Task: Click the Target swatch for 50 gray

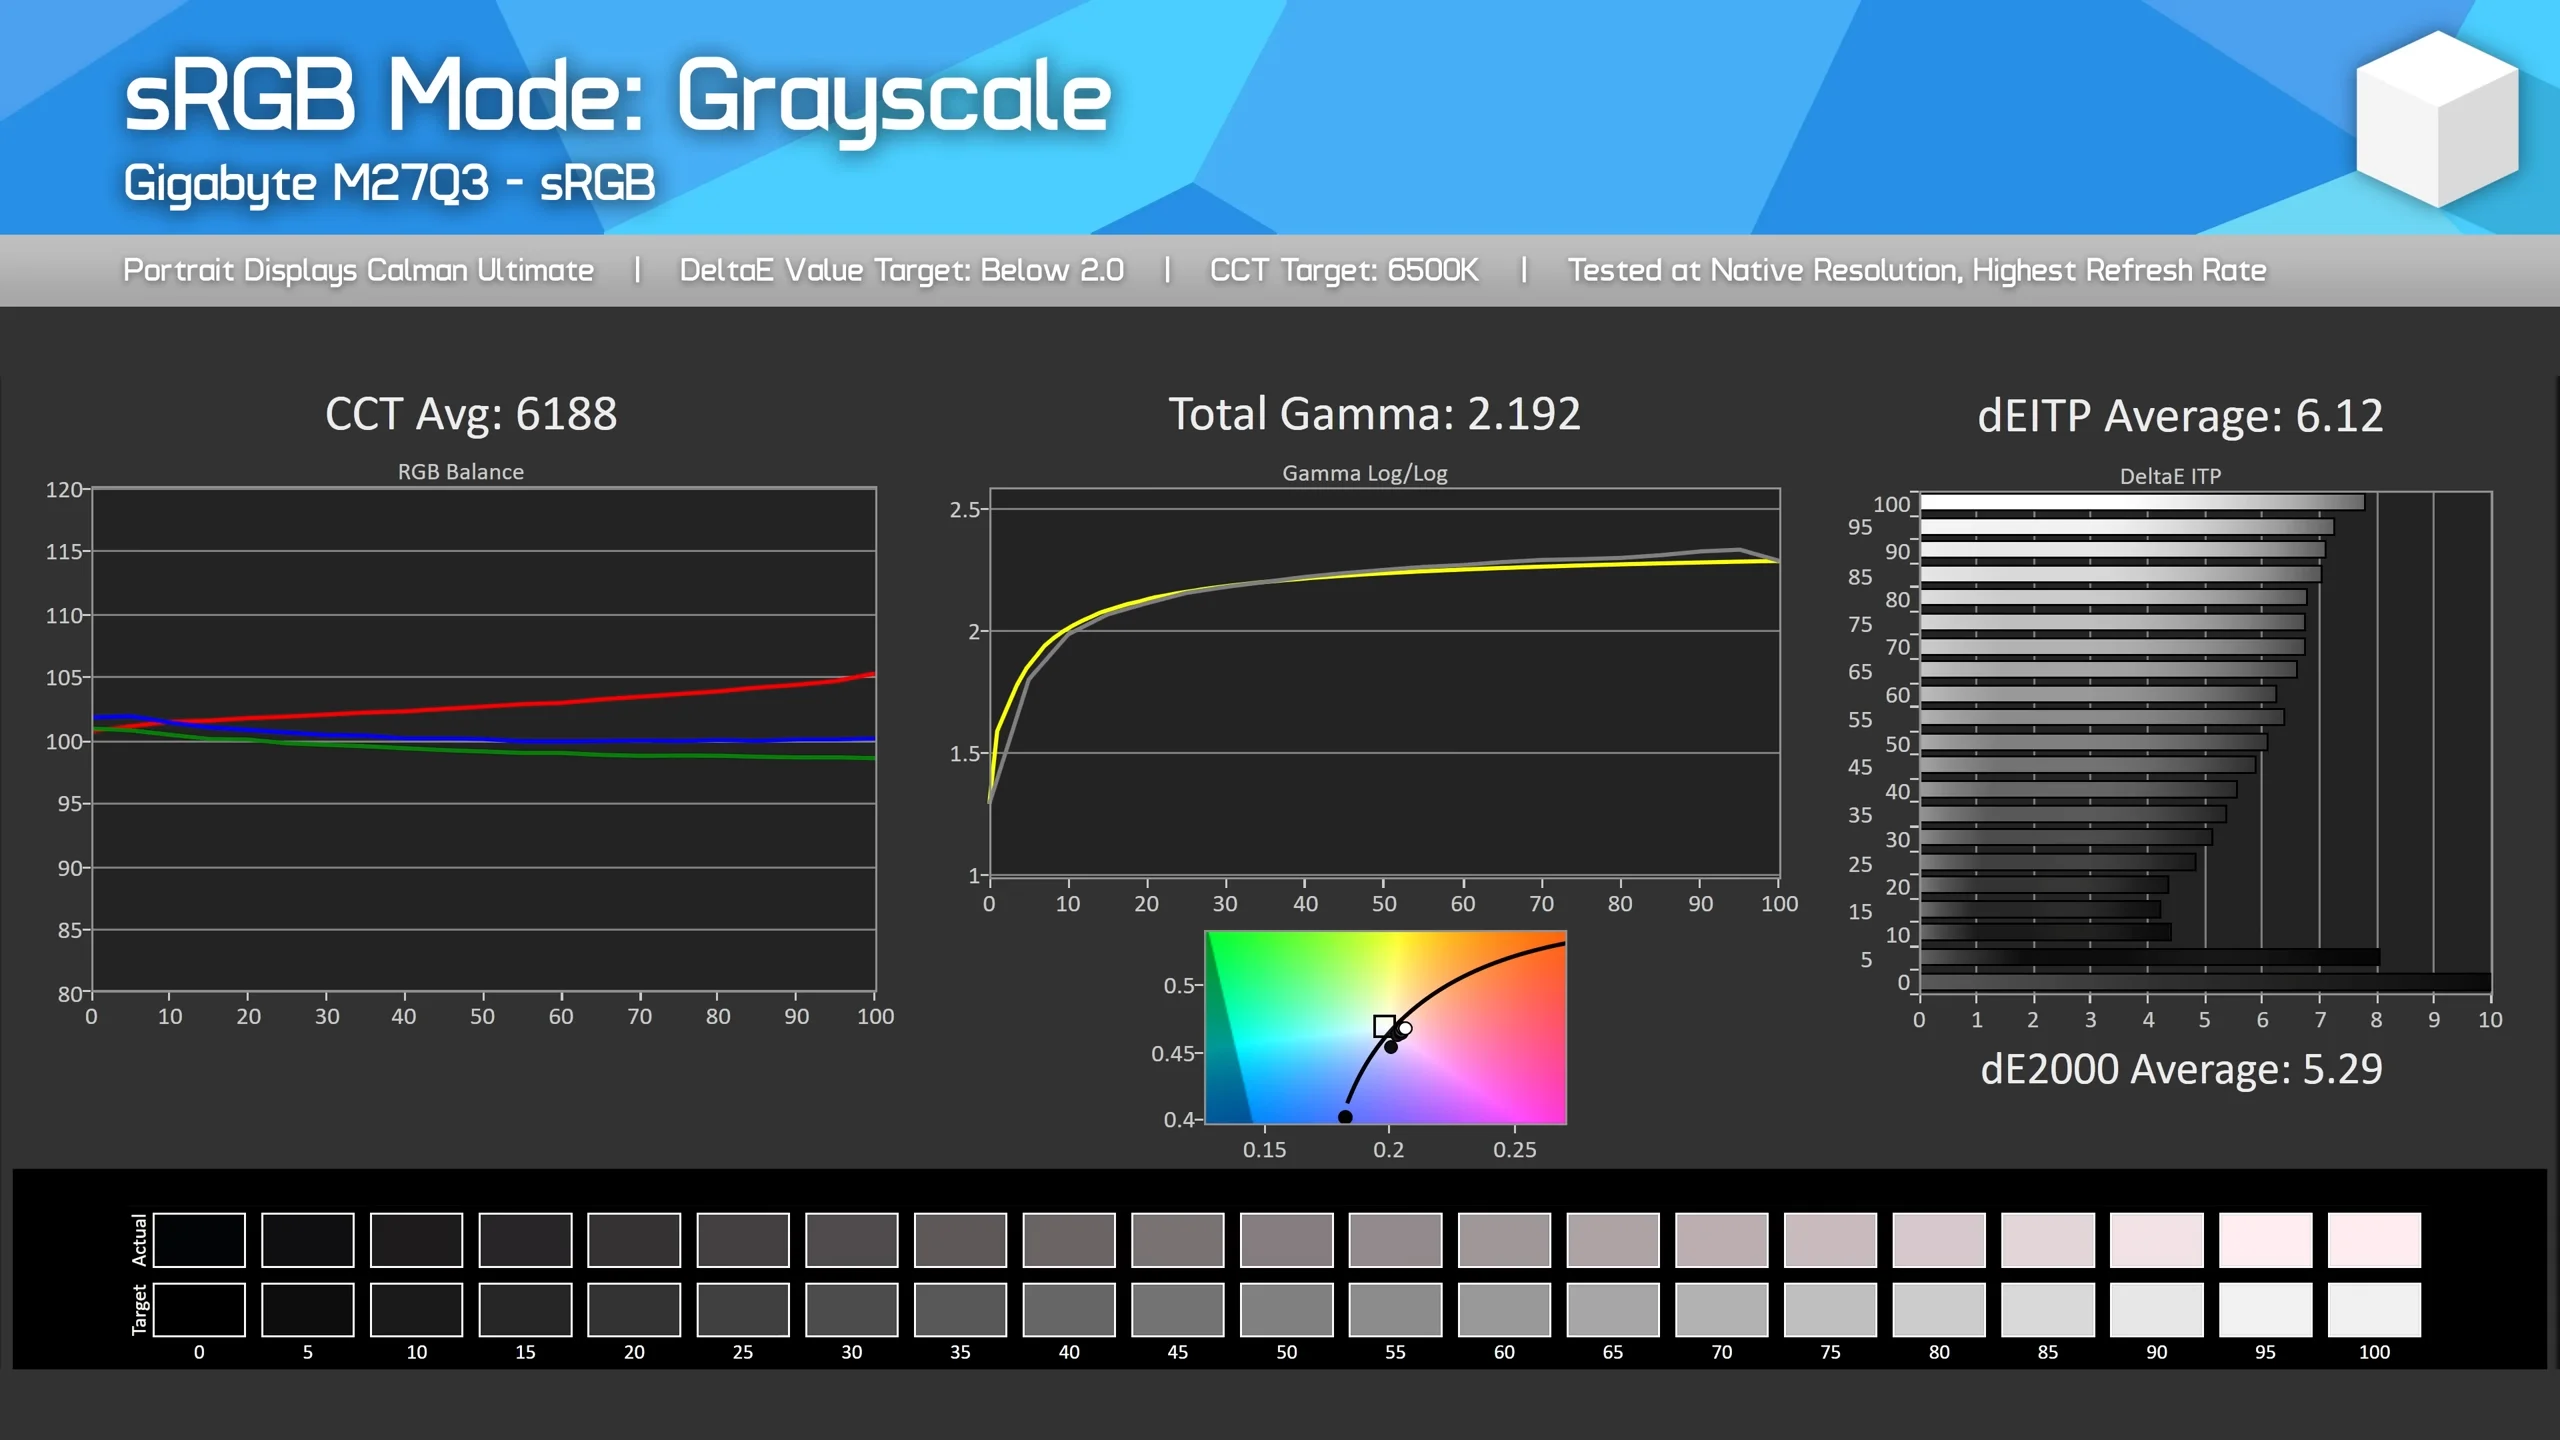Action: tap(1286, 1310)
